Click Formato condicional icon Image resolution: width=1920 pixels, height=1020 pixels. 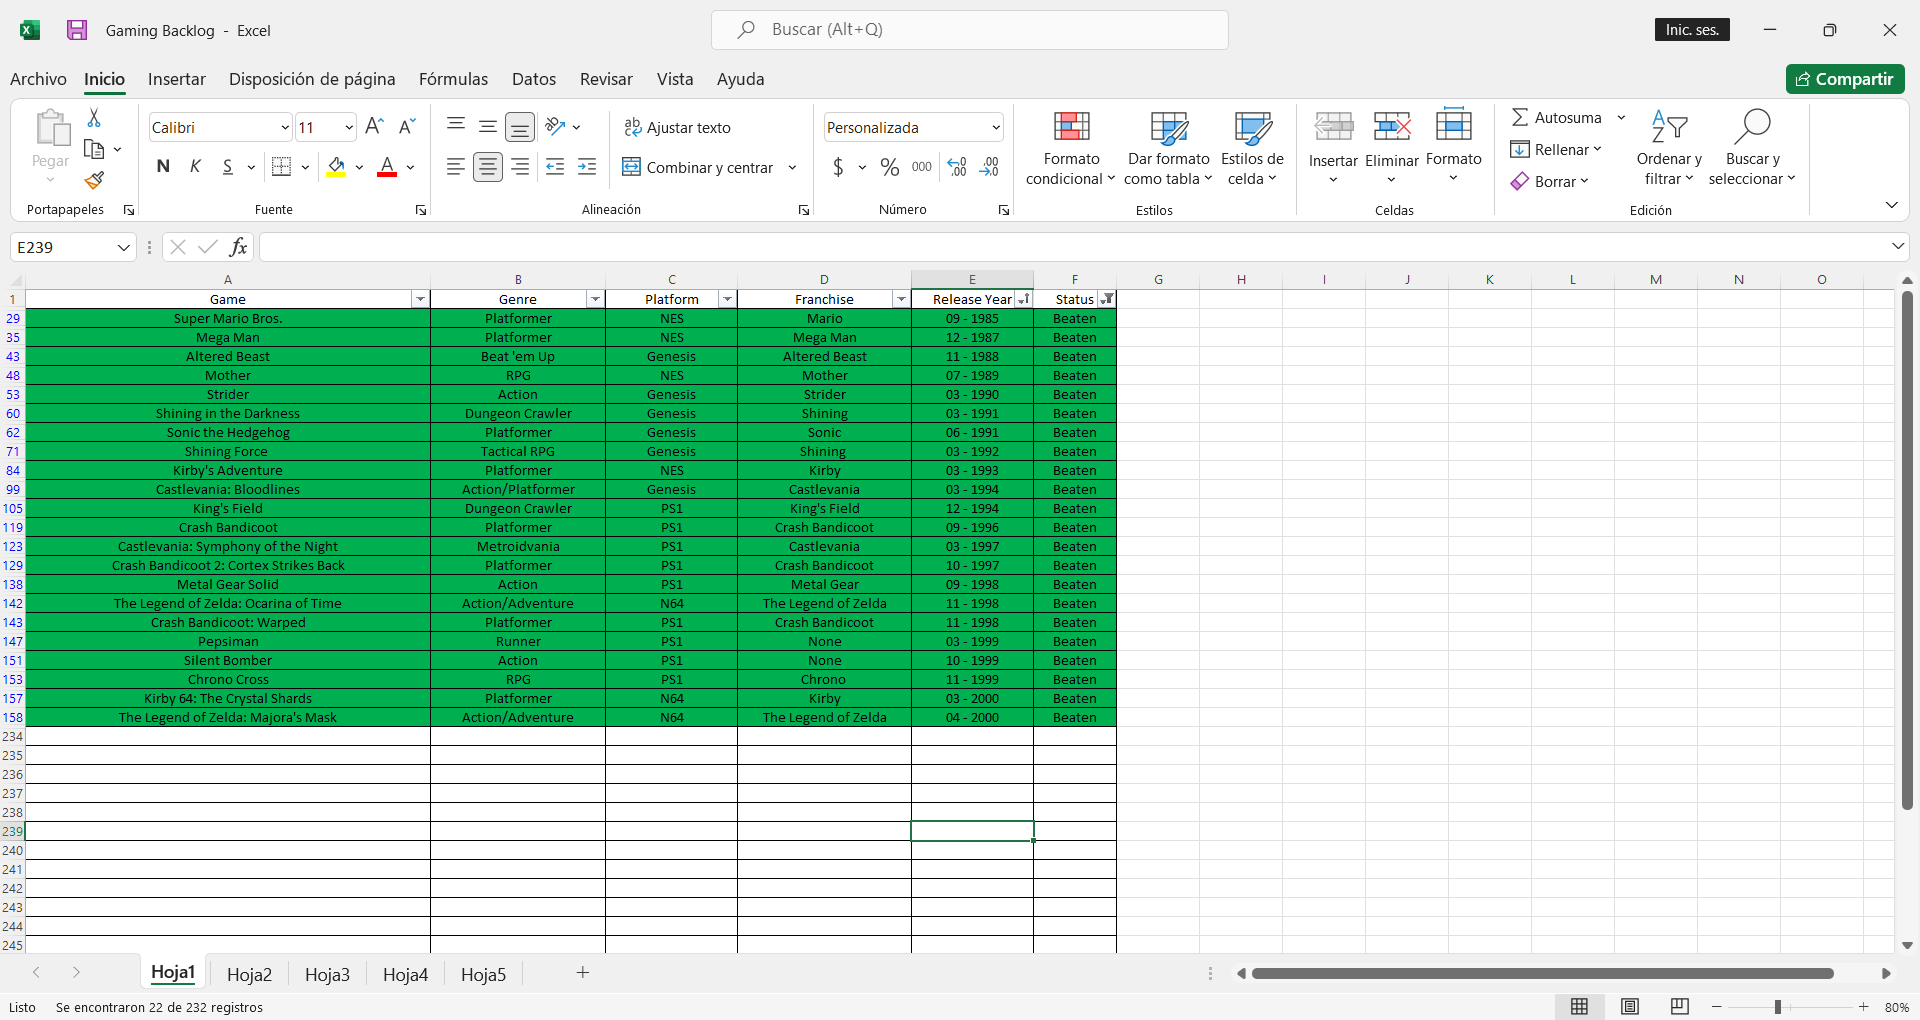(1071, 127)
